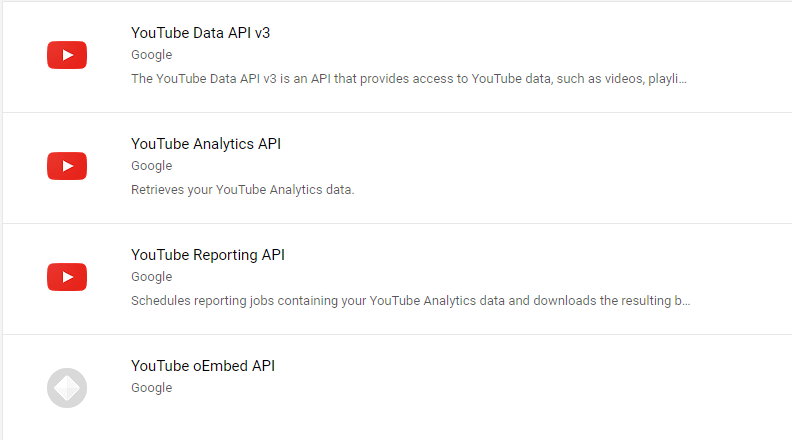
Task: Click Google label under YouTube Analytics API
Action: tap(152, 166)
